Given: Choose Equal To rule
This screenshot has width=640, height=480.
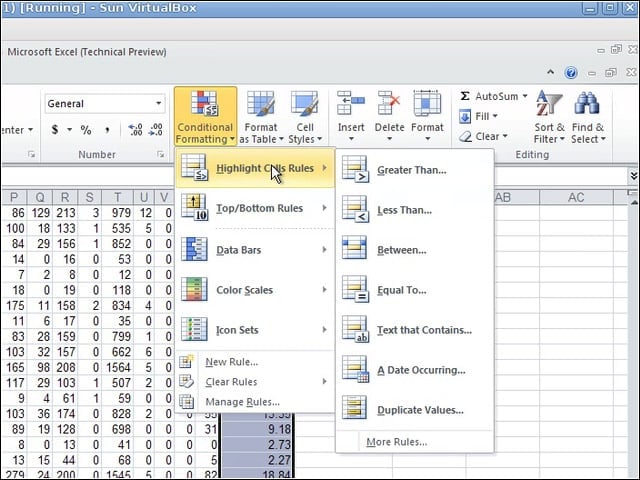Looking at the screenshot, I should pyautogui.click(x=414, y=290).
